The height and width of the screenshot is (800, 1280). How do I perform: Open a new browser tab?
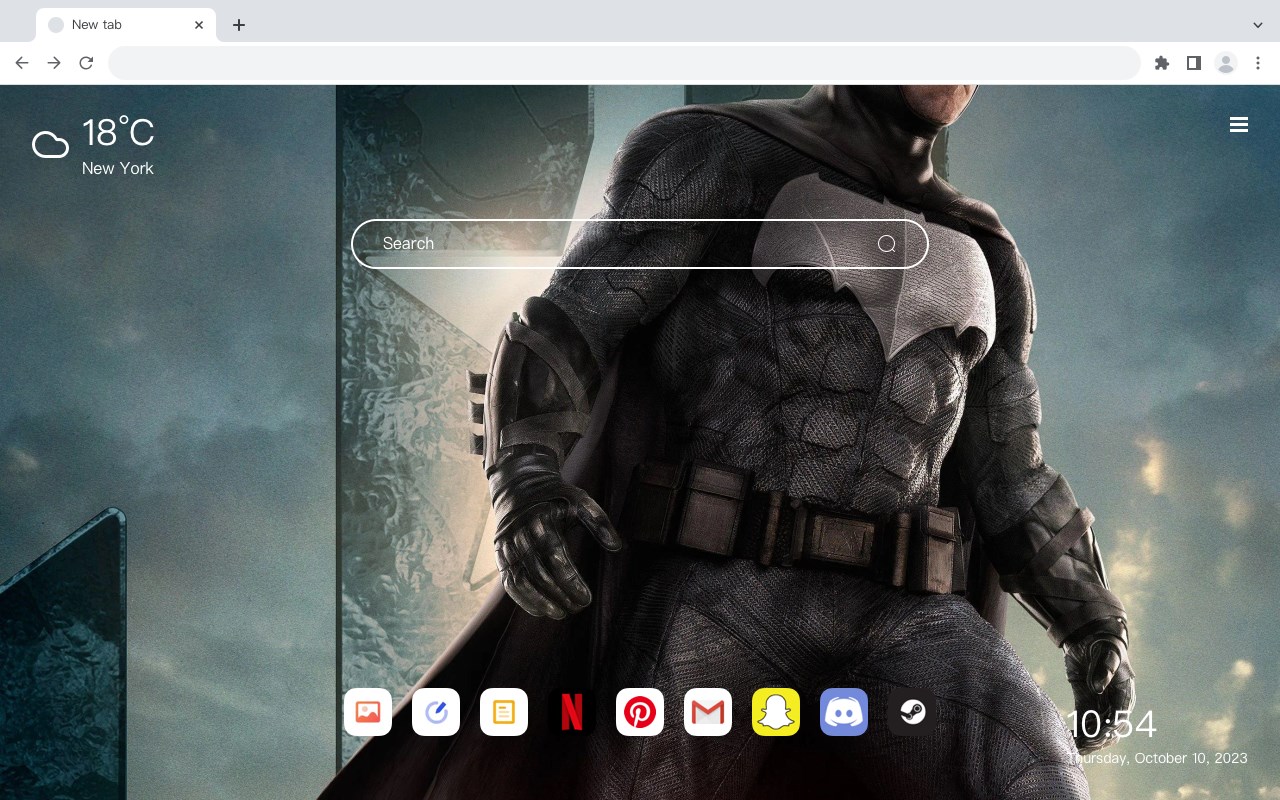pyautogui.click(x=238, y=25)
